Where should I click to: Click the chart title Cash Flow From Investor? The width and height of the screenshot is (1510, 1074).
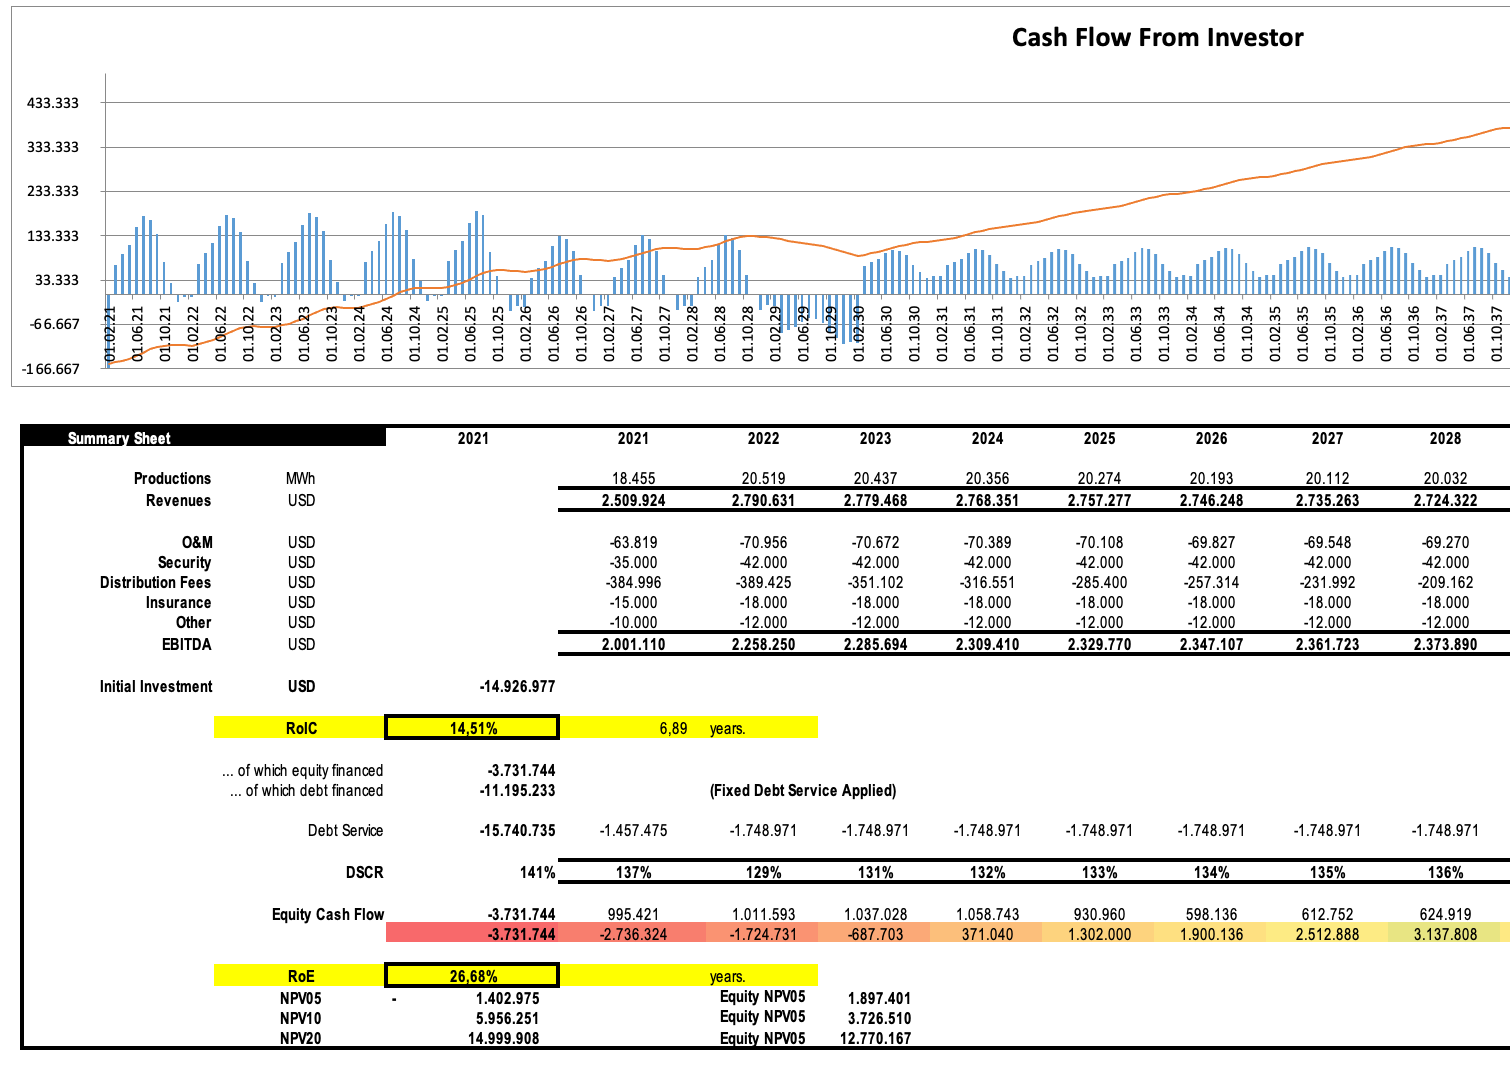pos(1157,38)
